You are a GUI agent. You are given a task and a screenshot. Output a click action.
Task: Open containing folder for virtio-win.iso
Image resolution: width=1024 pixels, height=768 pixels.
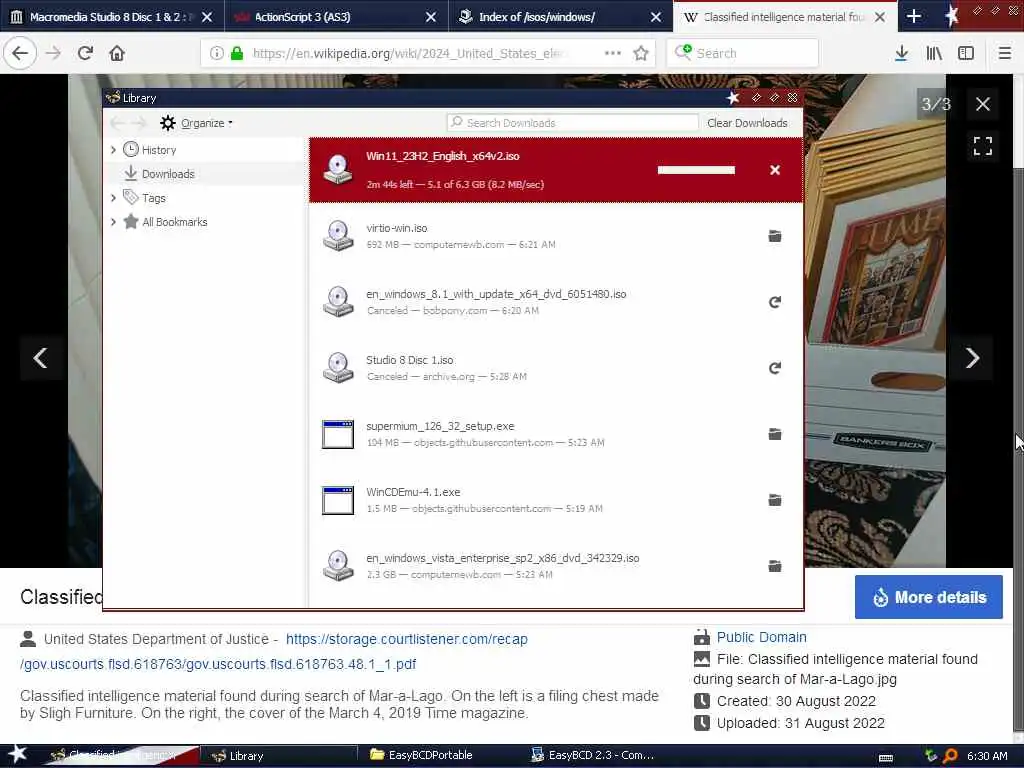775,236
